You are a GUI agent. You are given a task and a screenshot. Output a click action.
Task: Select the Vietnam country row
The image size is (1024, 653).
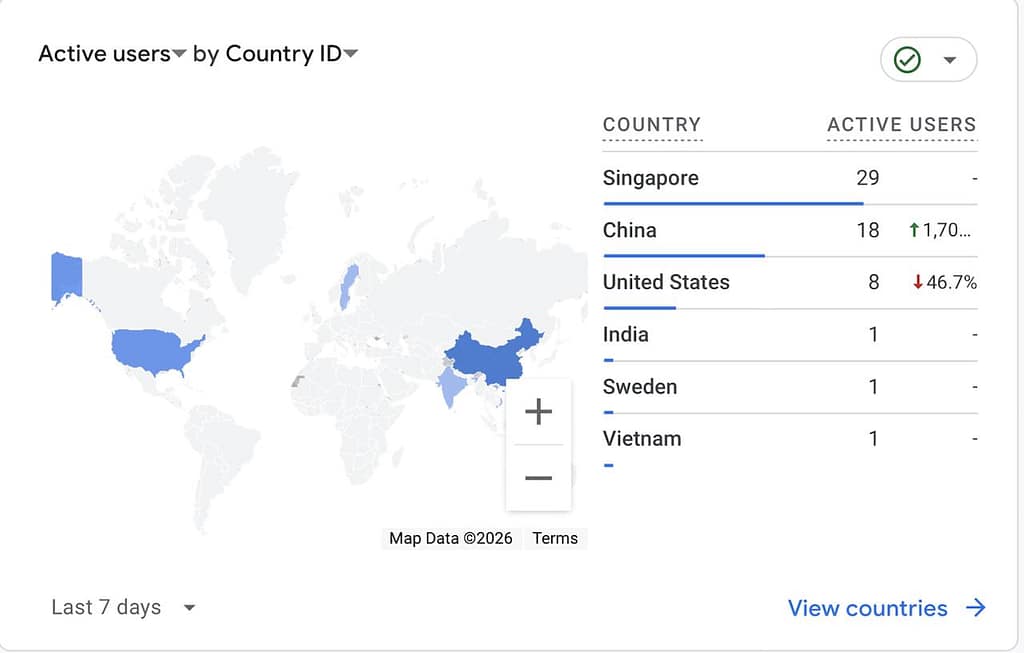[642, 438]
